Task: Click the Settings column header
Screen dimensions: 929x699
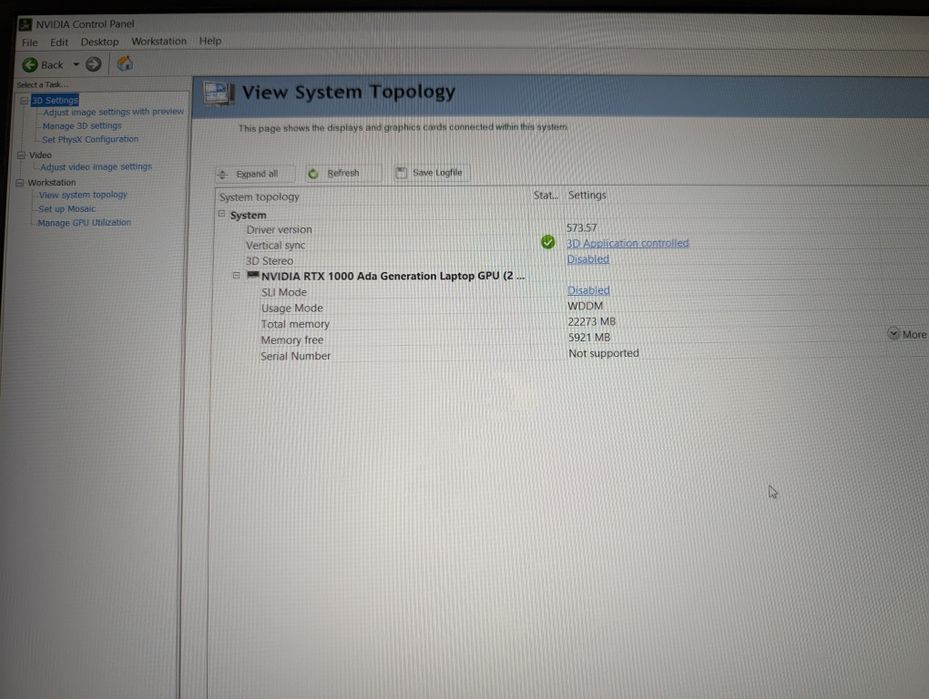Action: click(x=587, y=195)
